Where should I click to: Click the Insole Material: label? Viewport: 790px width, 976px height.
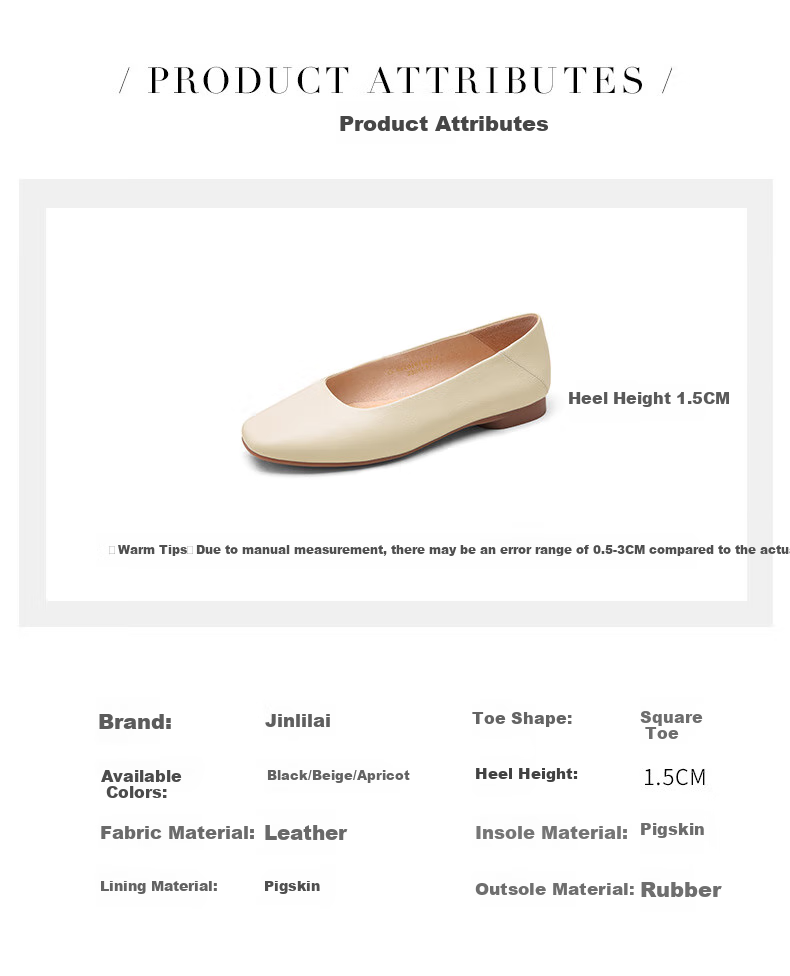[552, 833]
